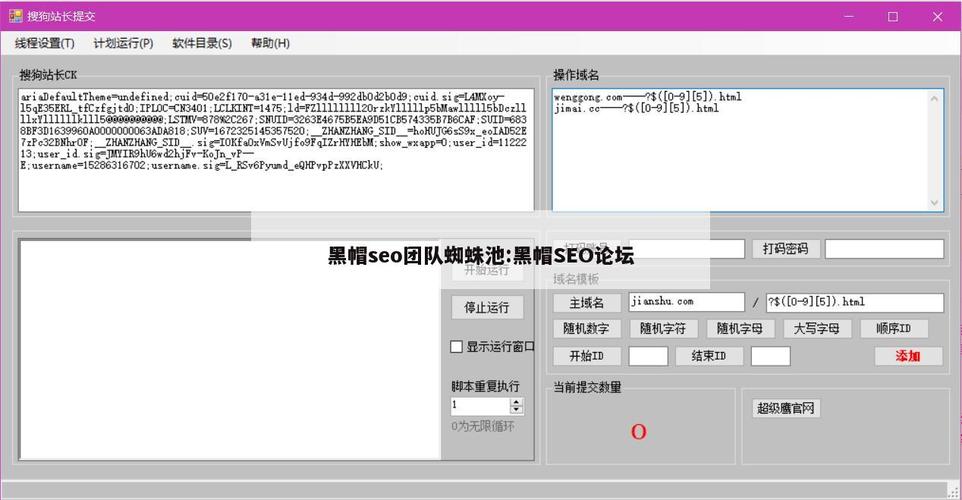Image resolution: width=962 pixels, height=500 pixels.
Task: Open the 软件目录(S) menu
Action: [x=202, y=43]
